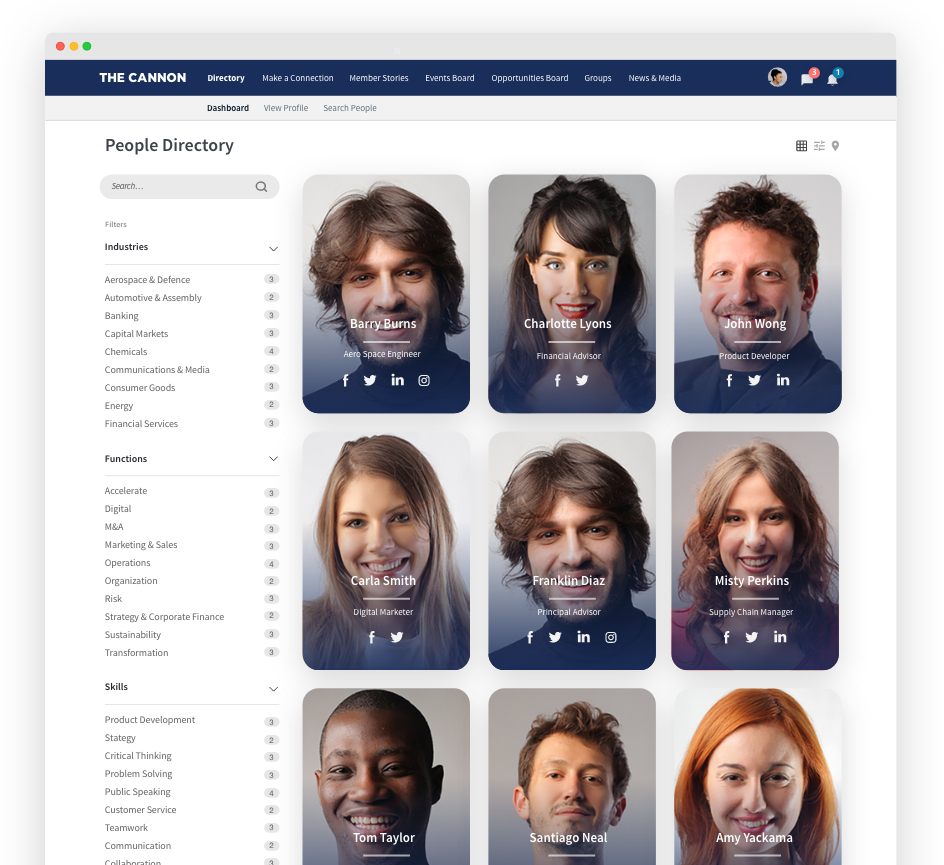
Task: Filter by Aerospace & Defence industry
Action: click(148, 280)
